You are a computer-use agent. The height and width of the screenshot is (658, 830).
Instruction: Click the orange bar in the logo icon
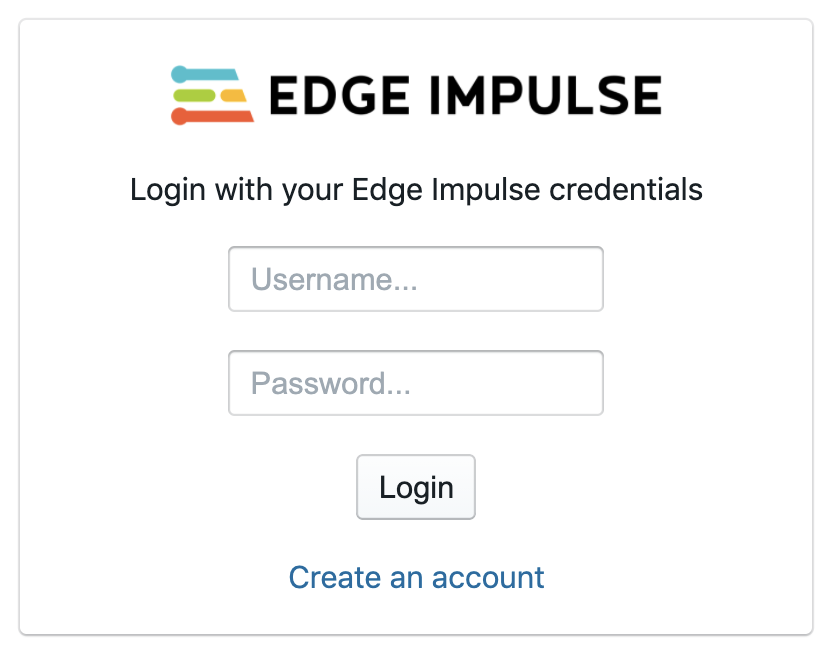pos(215,116)
